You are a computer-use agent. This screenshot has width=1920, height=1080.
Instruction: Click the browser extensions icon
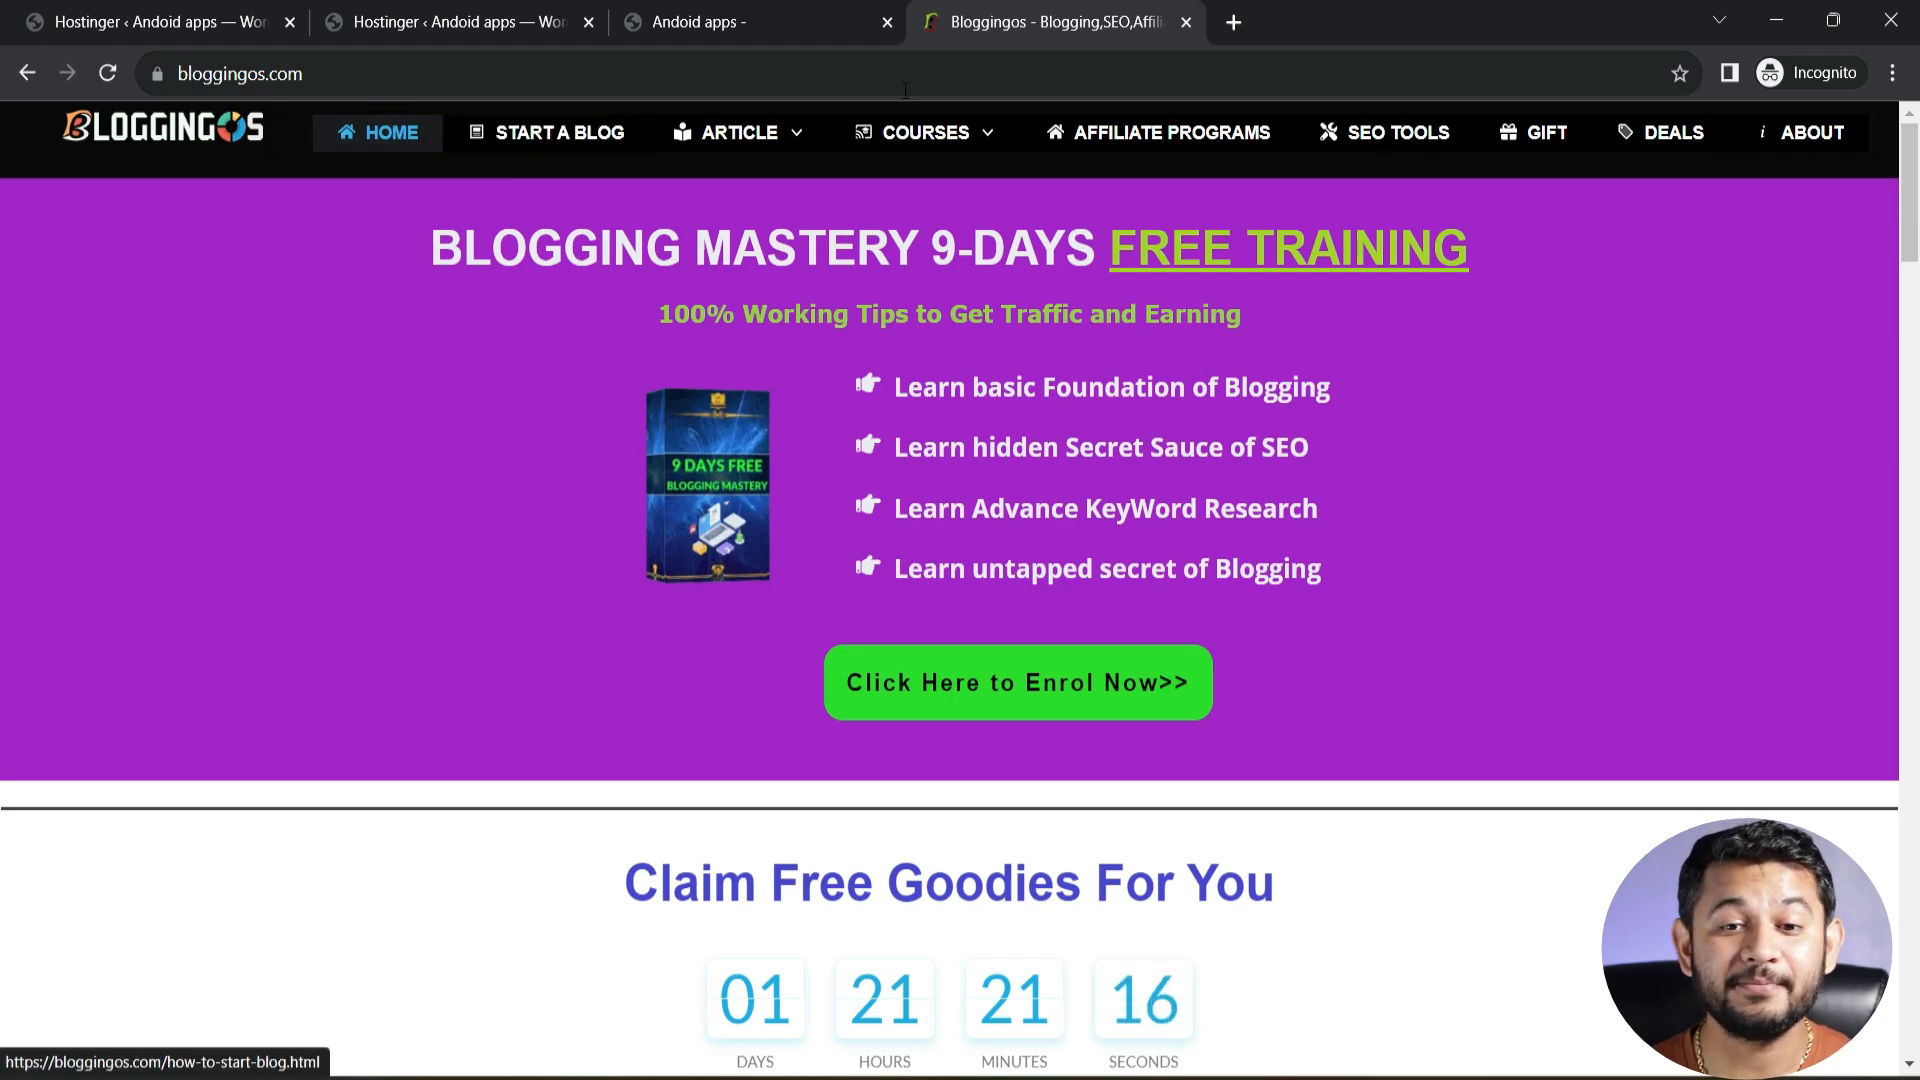pyautogui.click(x=1731, y=73)
